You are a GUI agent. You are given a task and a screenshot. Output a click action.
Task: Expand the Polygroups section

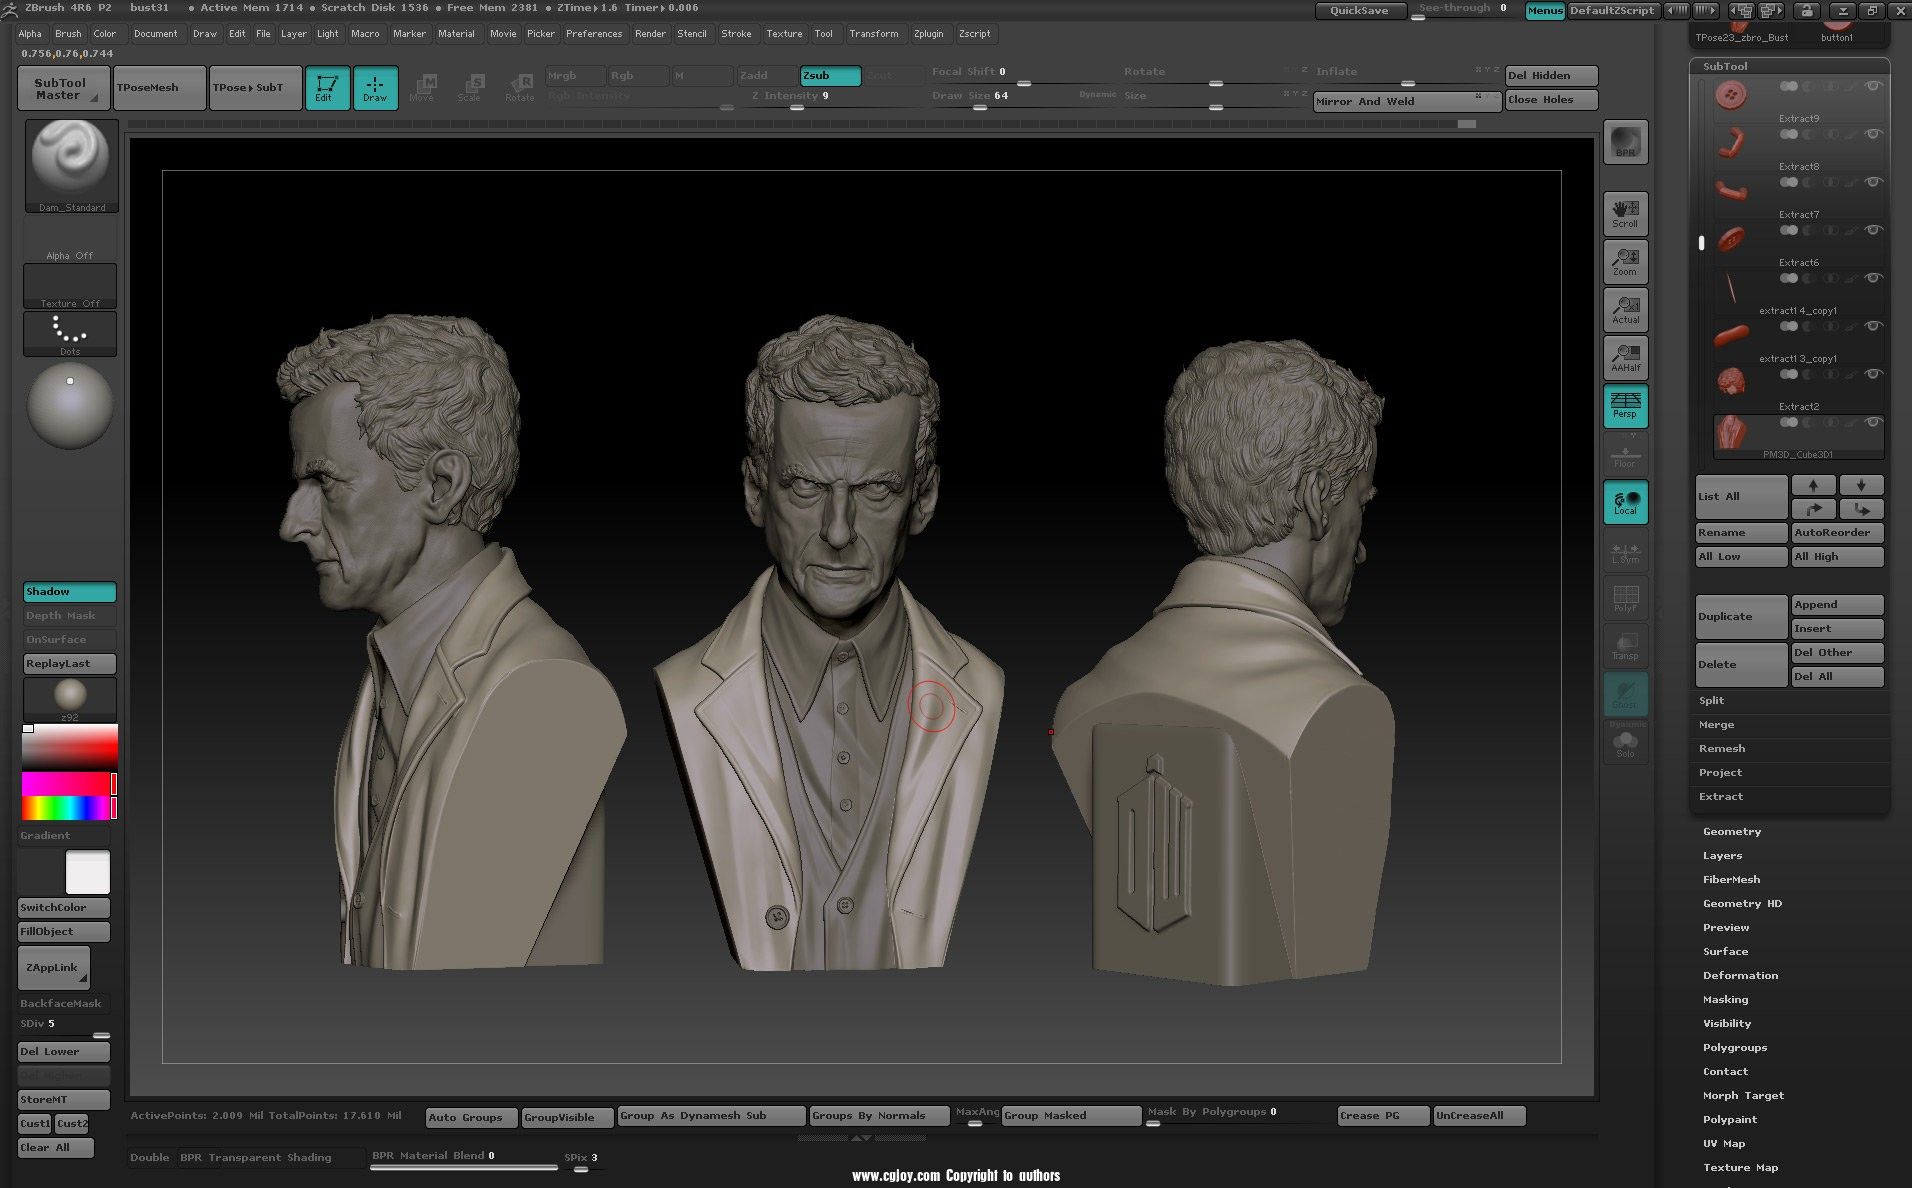(1735, 1048)
